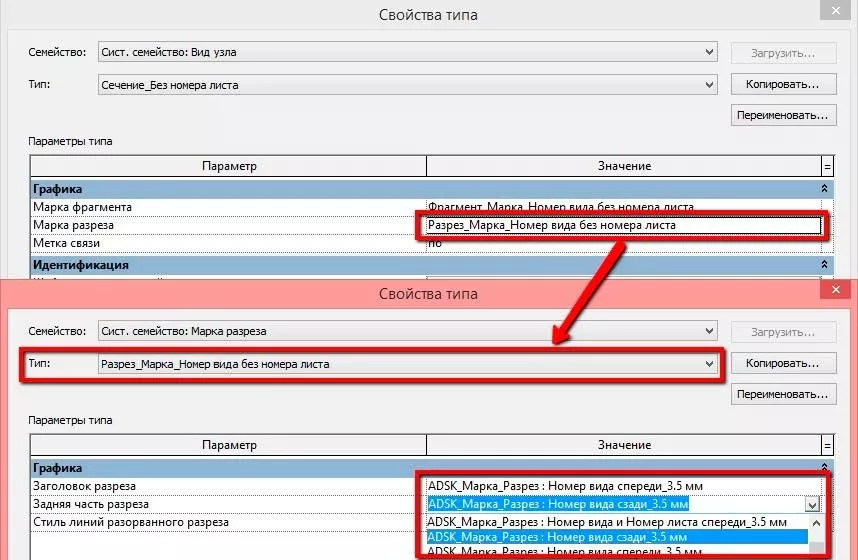The height and width of the screenshot is (560, 858).
Task: Click the Марка разреза value field
Action: [x=622, y=225]
